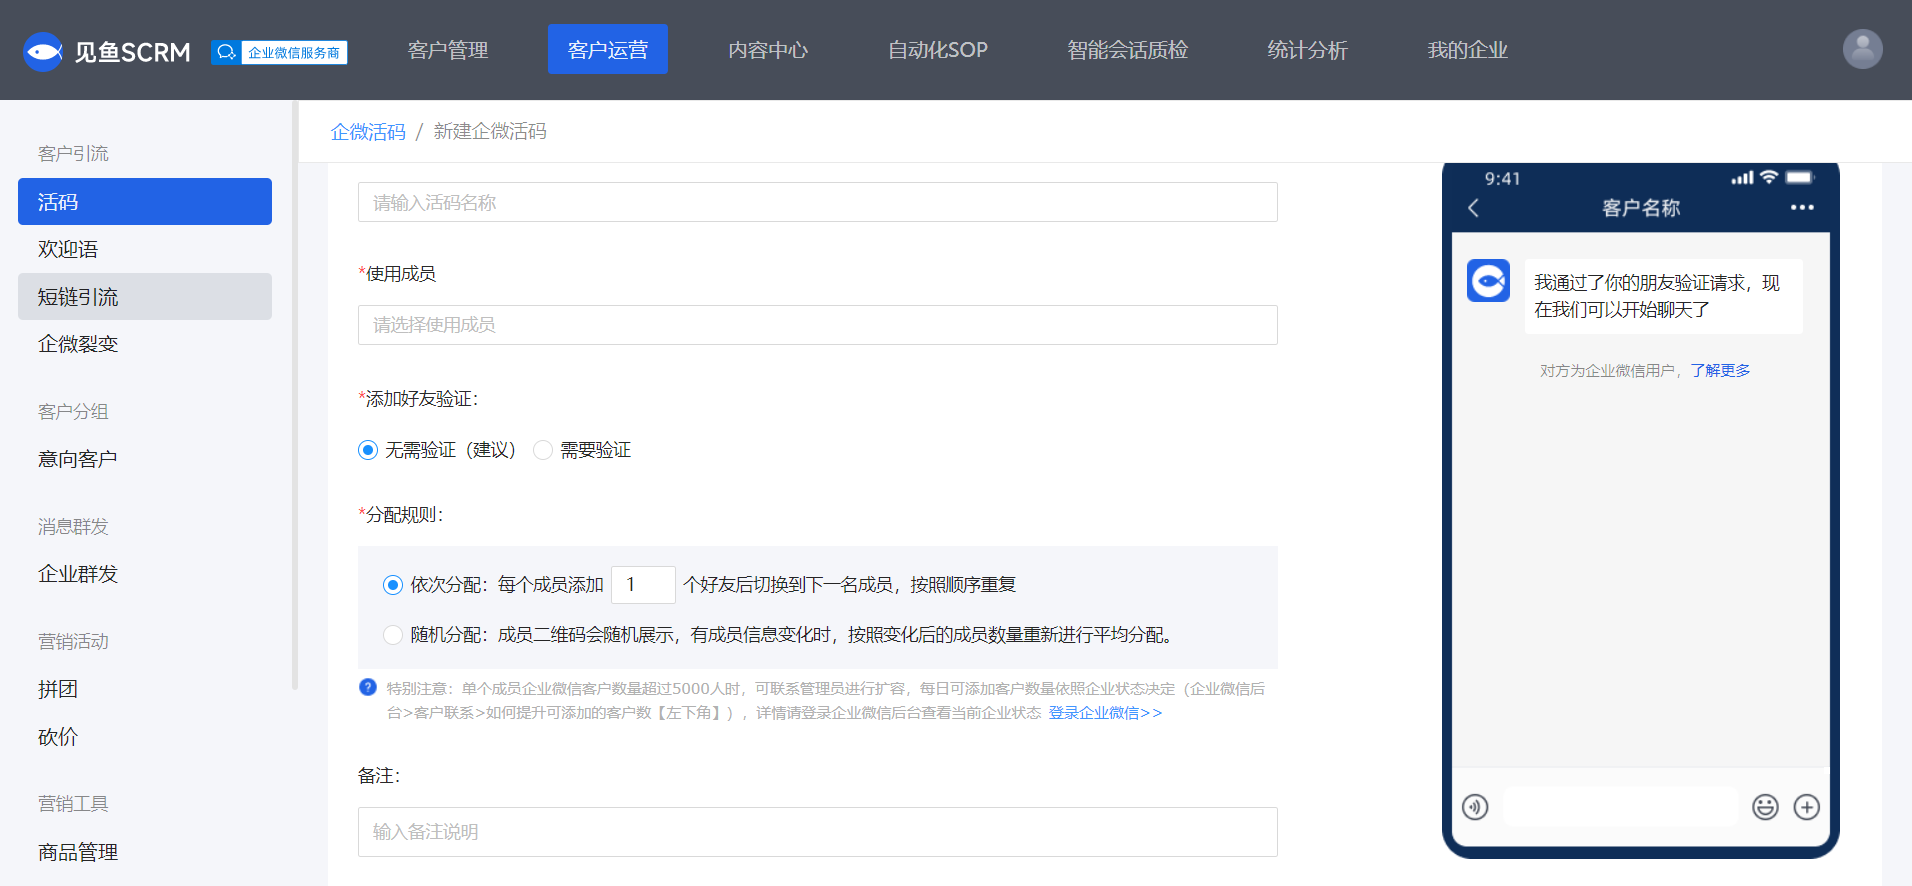
Task: Select 企微裂变 in the sidebar
Action: pyautogui.click(x=145, y=344)
